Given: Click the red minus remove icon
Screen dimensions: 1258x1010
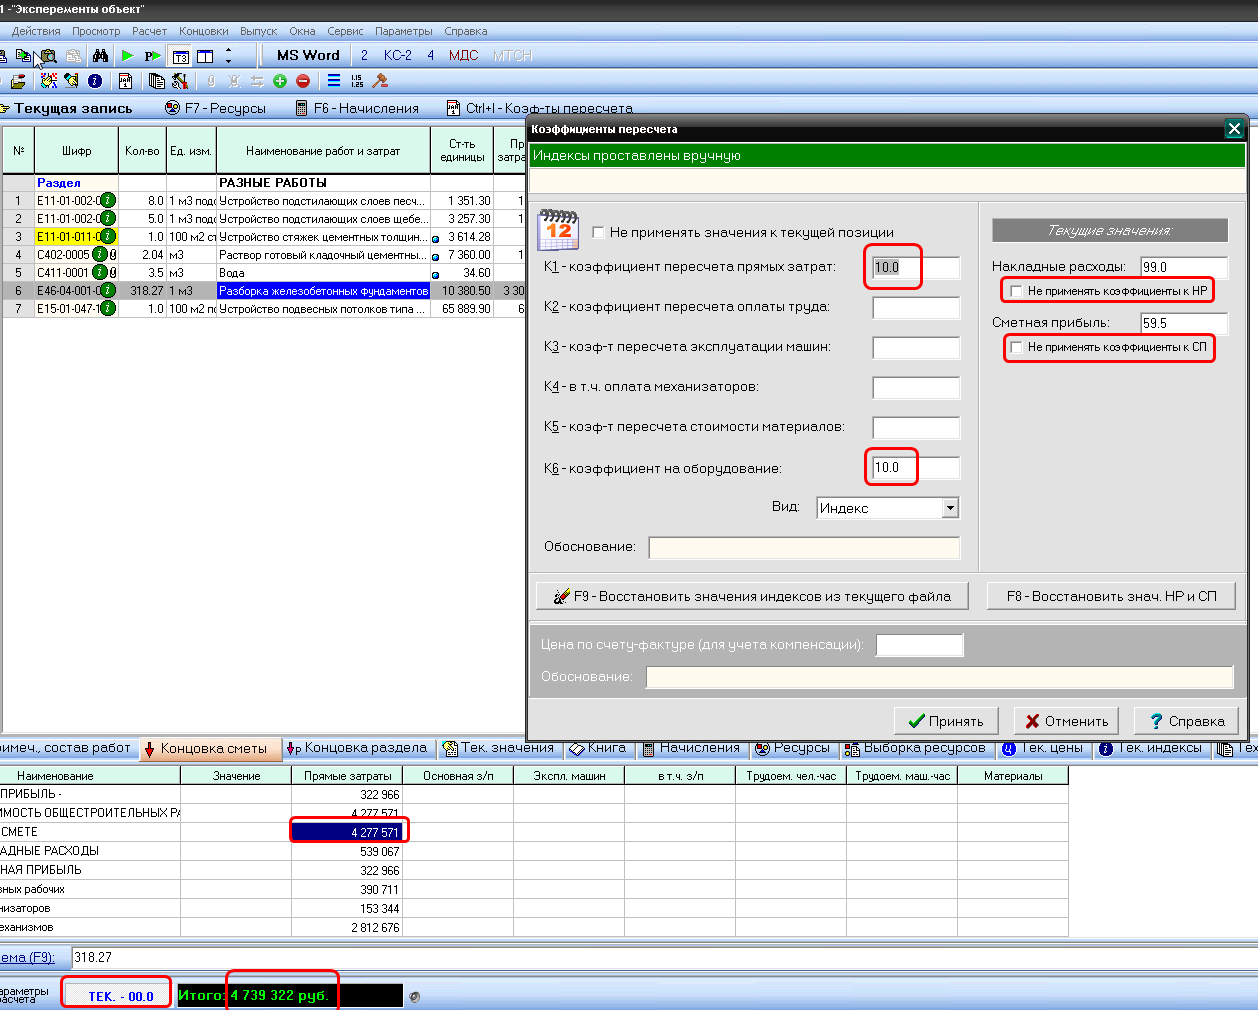Looking at the screenshot, I should point(303,81).
